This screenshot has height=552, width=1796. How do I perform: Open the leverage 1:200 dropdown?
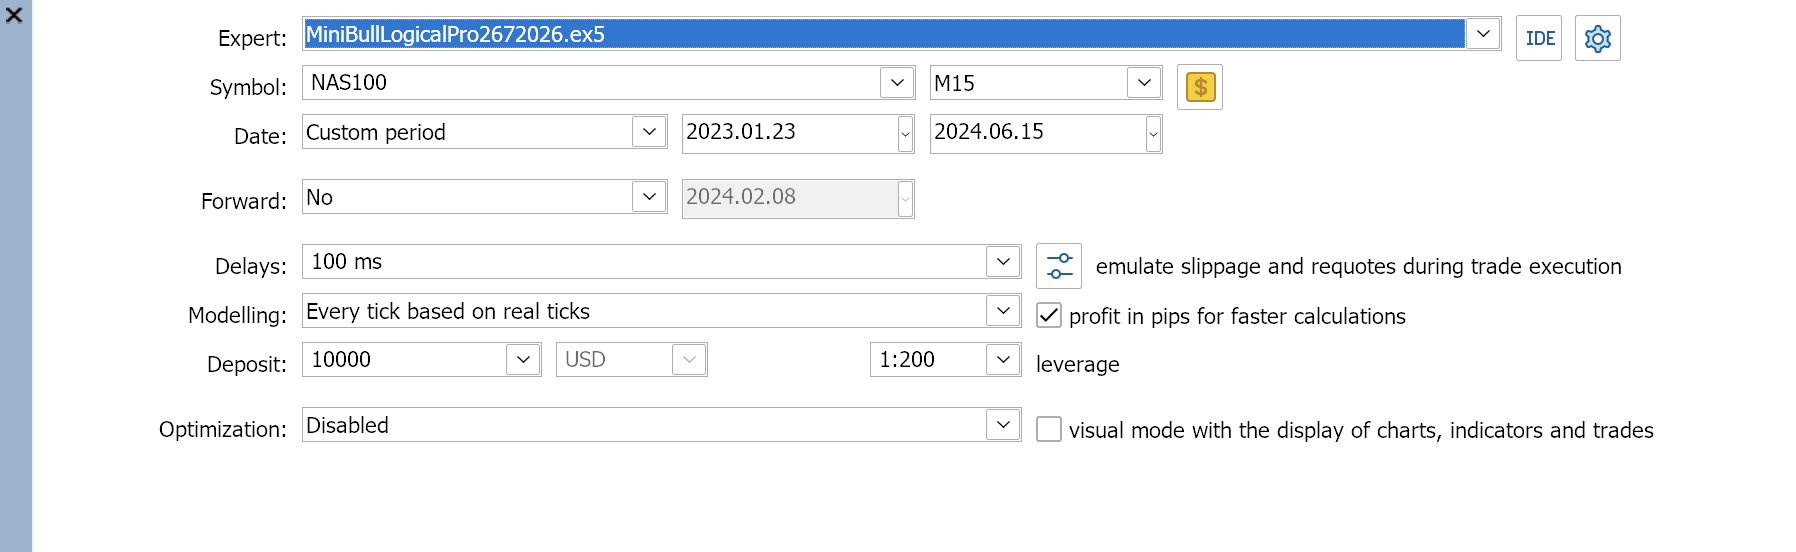click(x=1003, y=360)
